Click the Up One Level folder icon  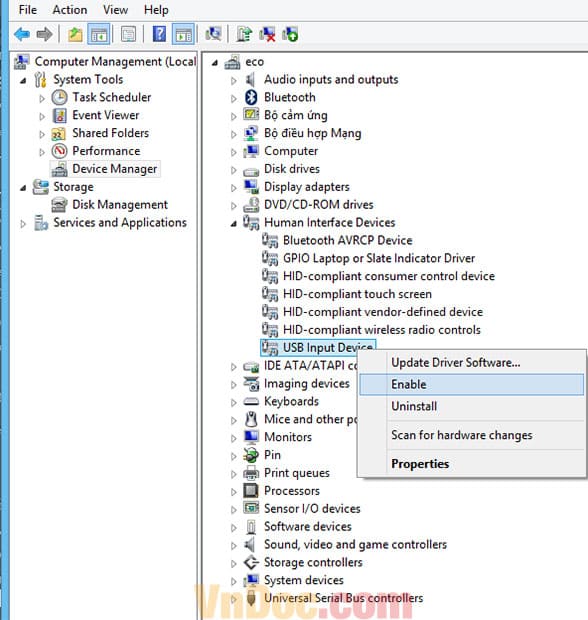click(75, 34)
